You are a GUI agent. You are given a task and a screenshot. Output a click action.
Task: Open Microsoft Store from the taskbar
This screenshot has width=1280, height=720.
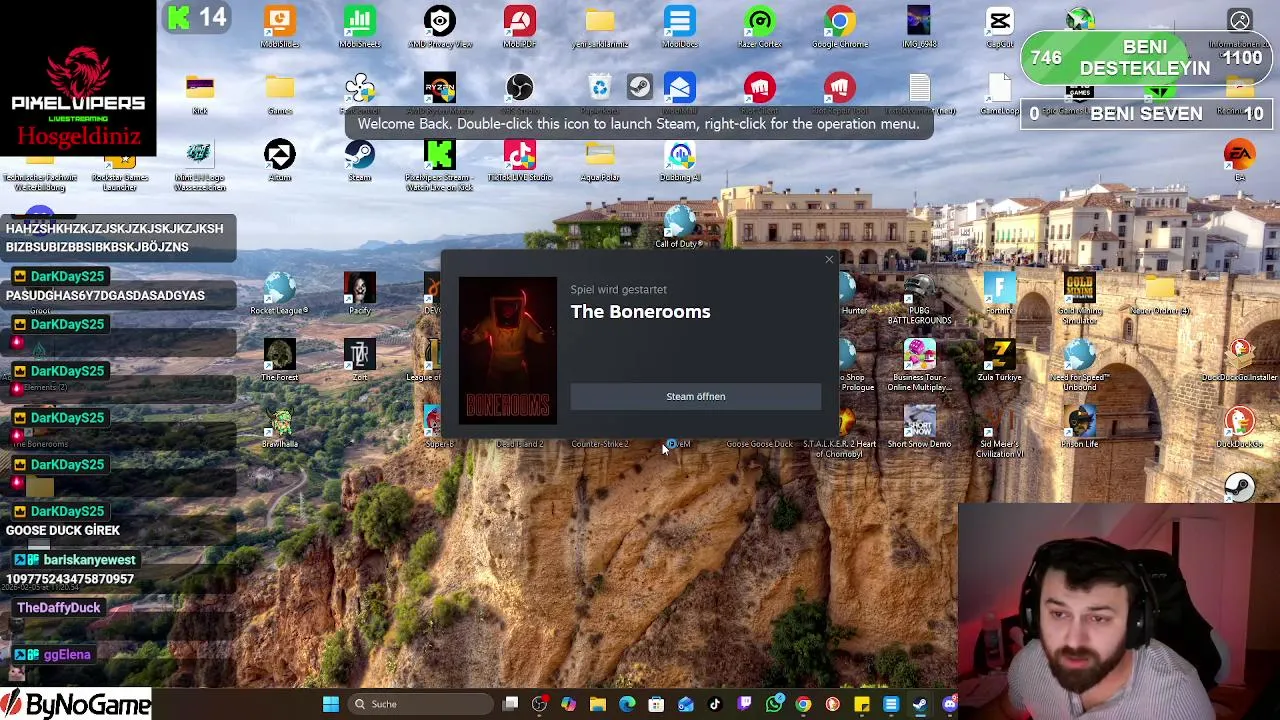656,704
